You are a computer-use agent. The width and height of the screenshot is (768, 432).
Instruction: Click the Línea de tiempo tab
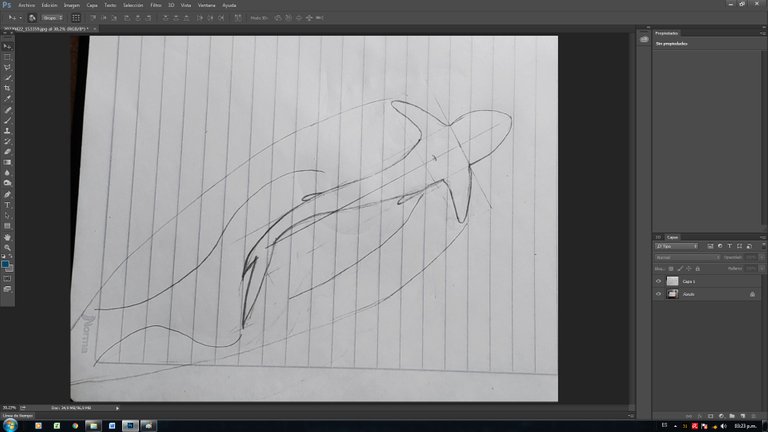coord(18,415)
